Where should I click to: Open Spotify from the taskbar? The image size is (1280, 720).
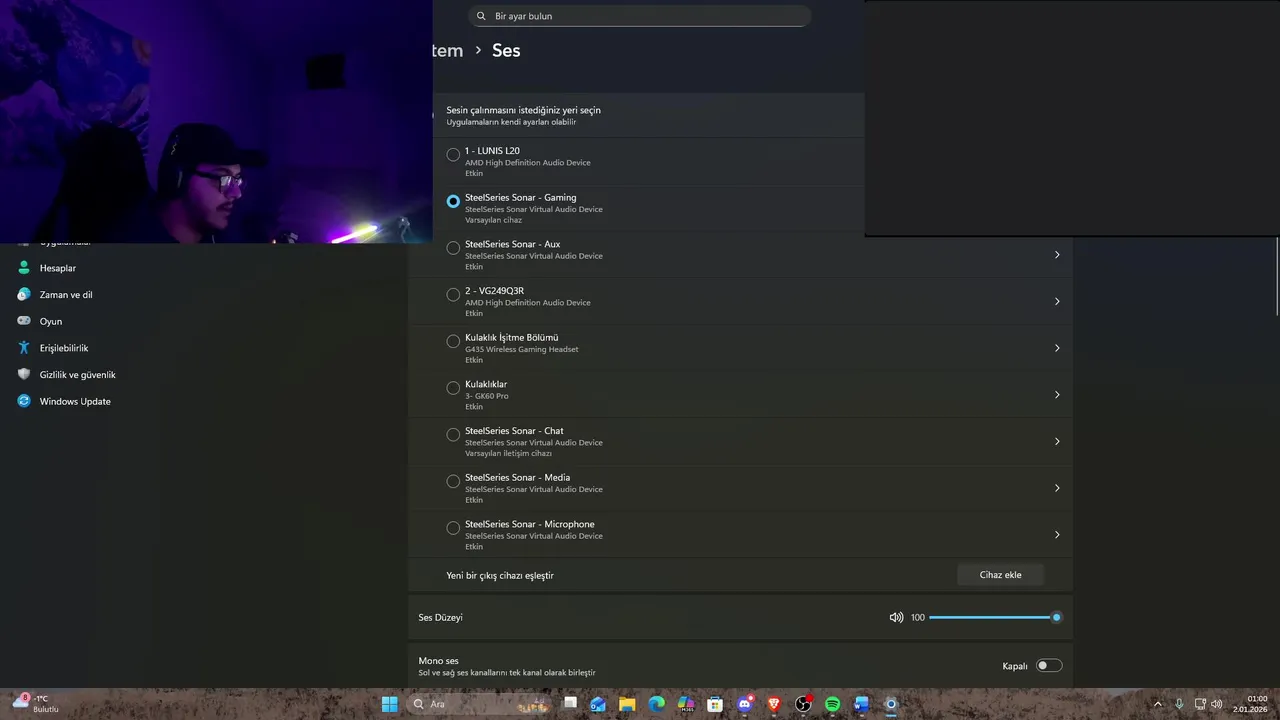click(x=832, y=704)
